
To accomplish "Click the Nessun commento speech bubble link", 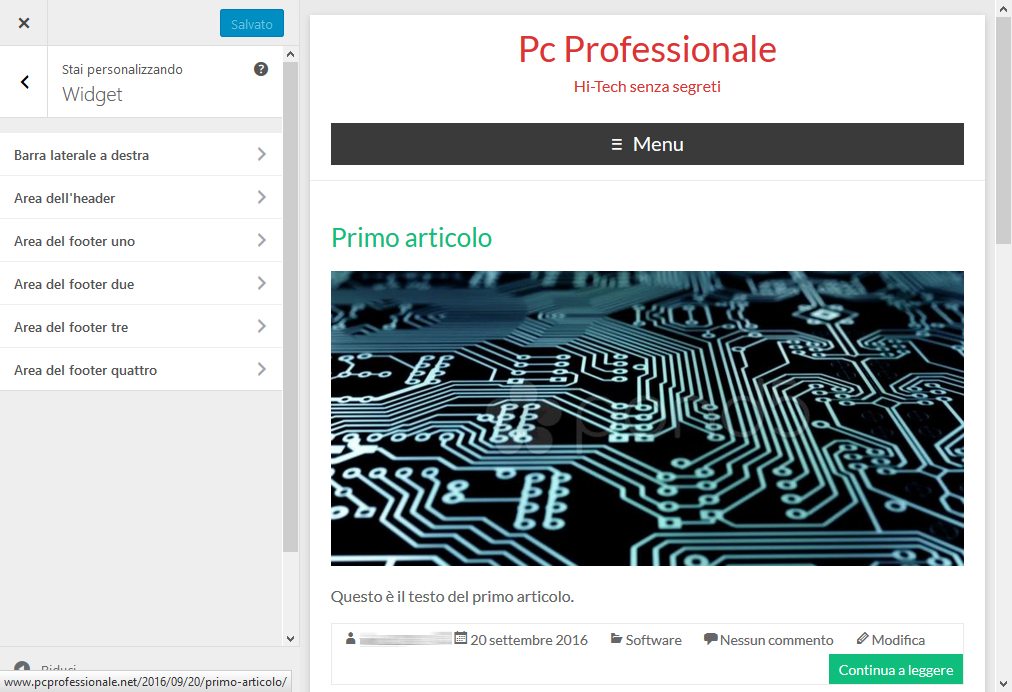I will (768, 640).
